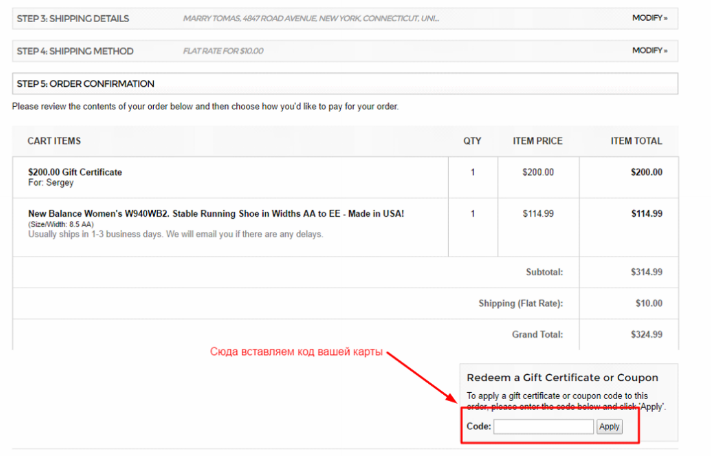Image resolution: width=711 pixels, height=456 pixels.
Task: Click the bold $114.99 item total
Action: tap(647, 213)
